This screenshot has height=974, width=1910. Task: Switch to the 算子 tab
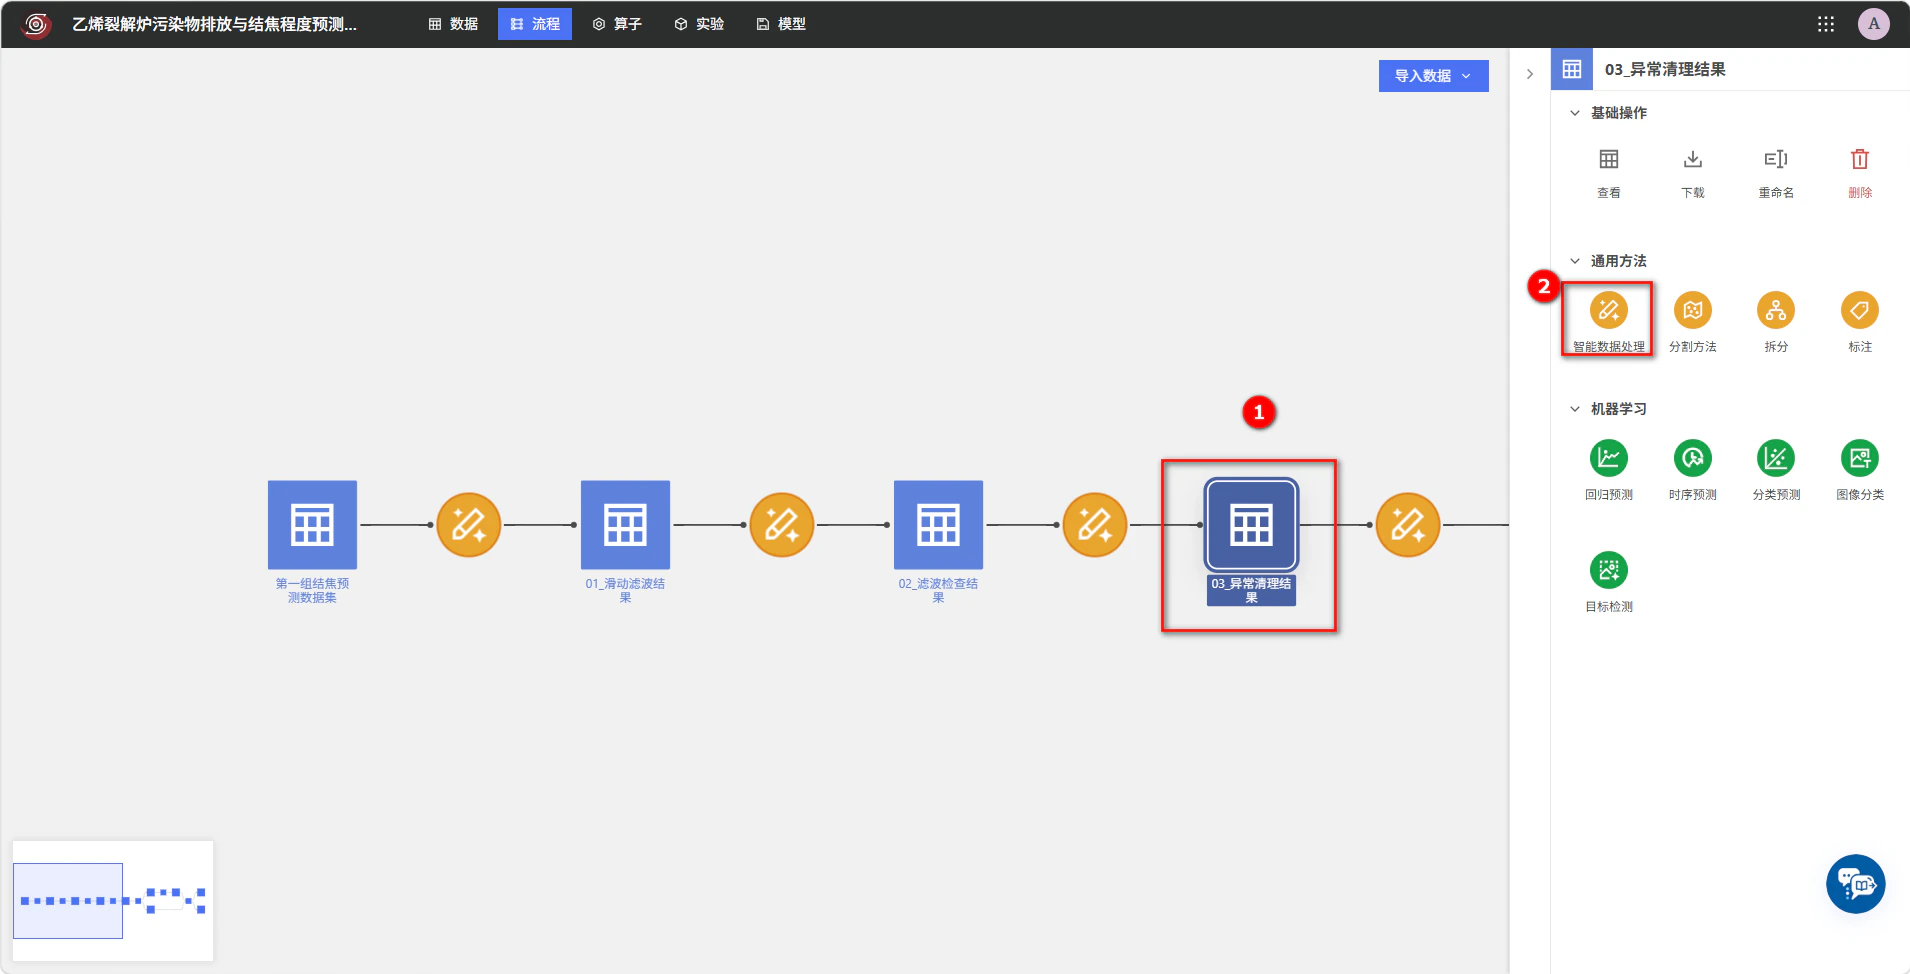pyautogui.click(x=617, y=24)
